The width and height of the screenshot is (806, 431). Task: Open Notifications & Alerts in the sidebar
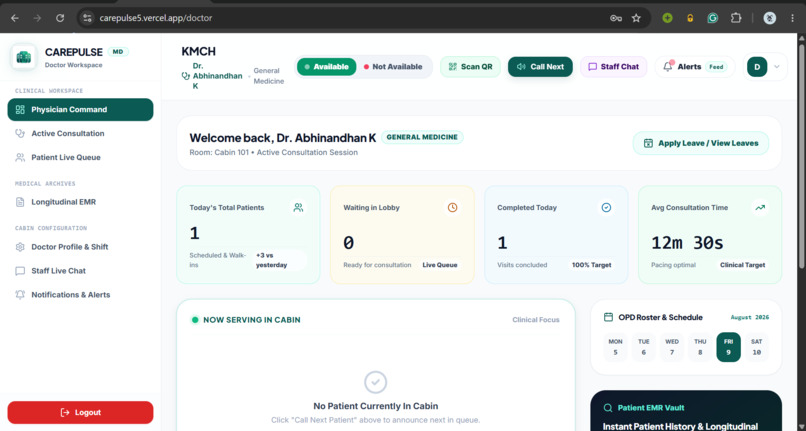click(x=80, y=295)
